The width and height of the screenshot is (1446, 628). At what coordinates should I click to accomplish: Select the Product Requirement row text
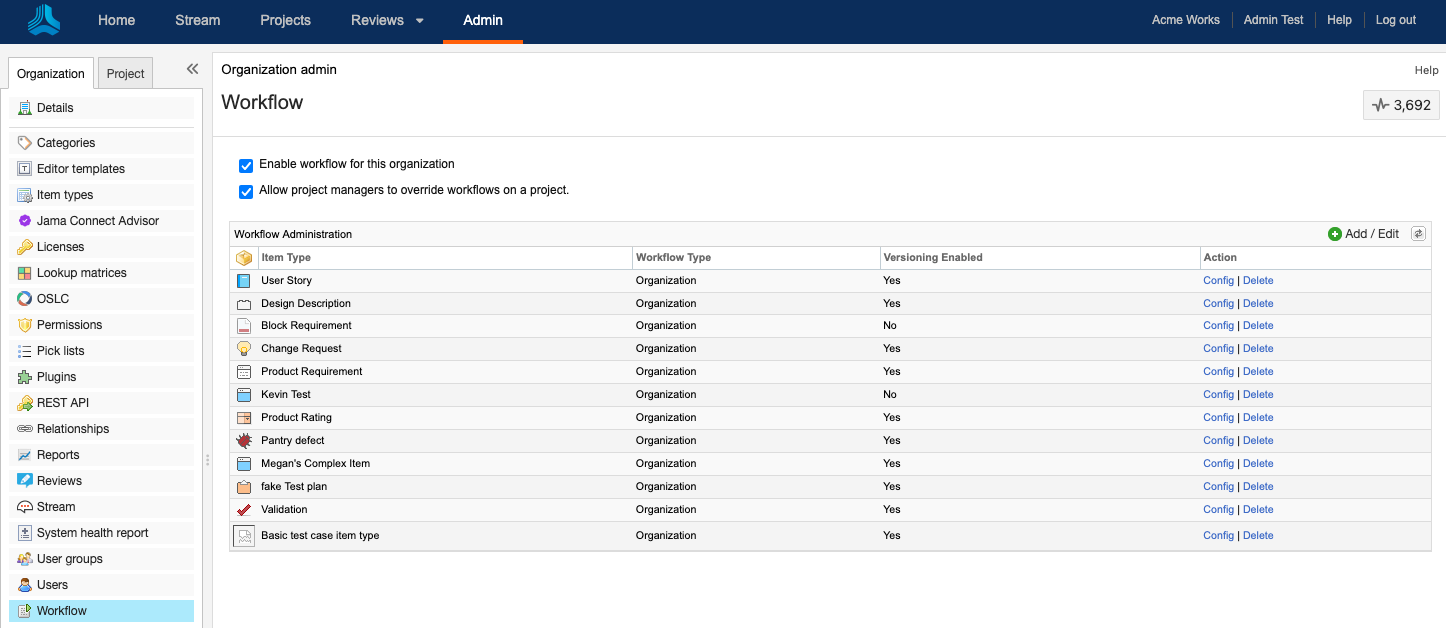coord(312,371)
